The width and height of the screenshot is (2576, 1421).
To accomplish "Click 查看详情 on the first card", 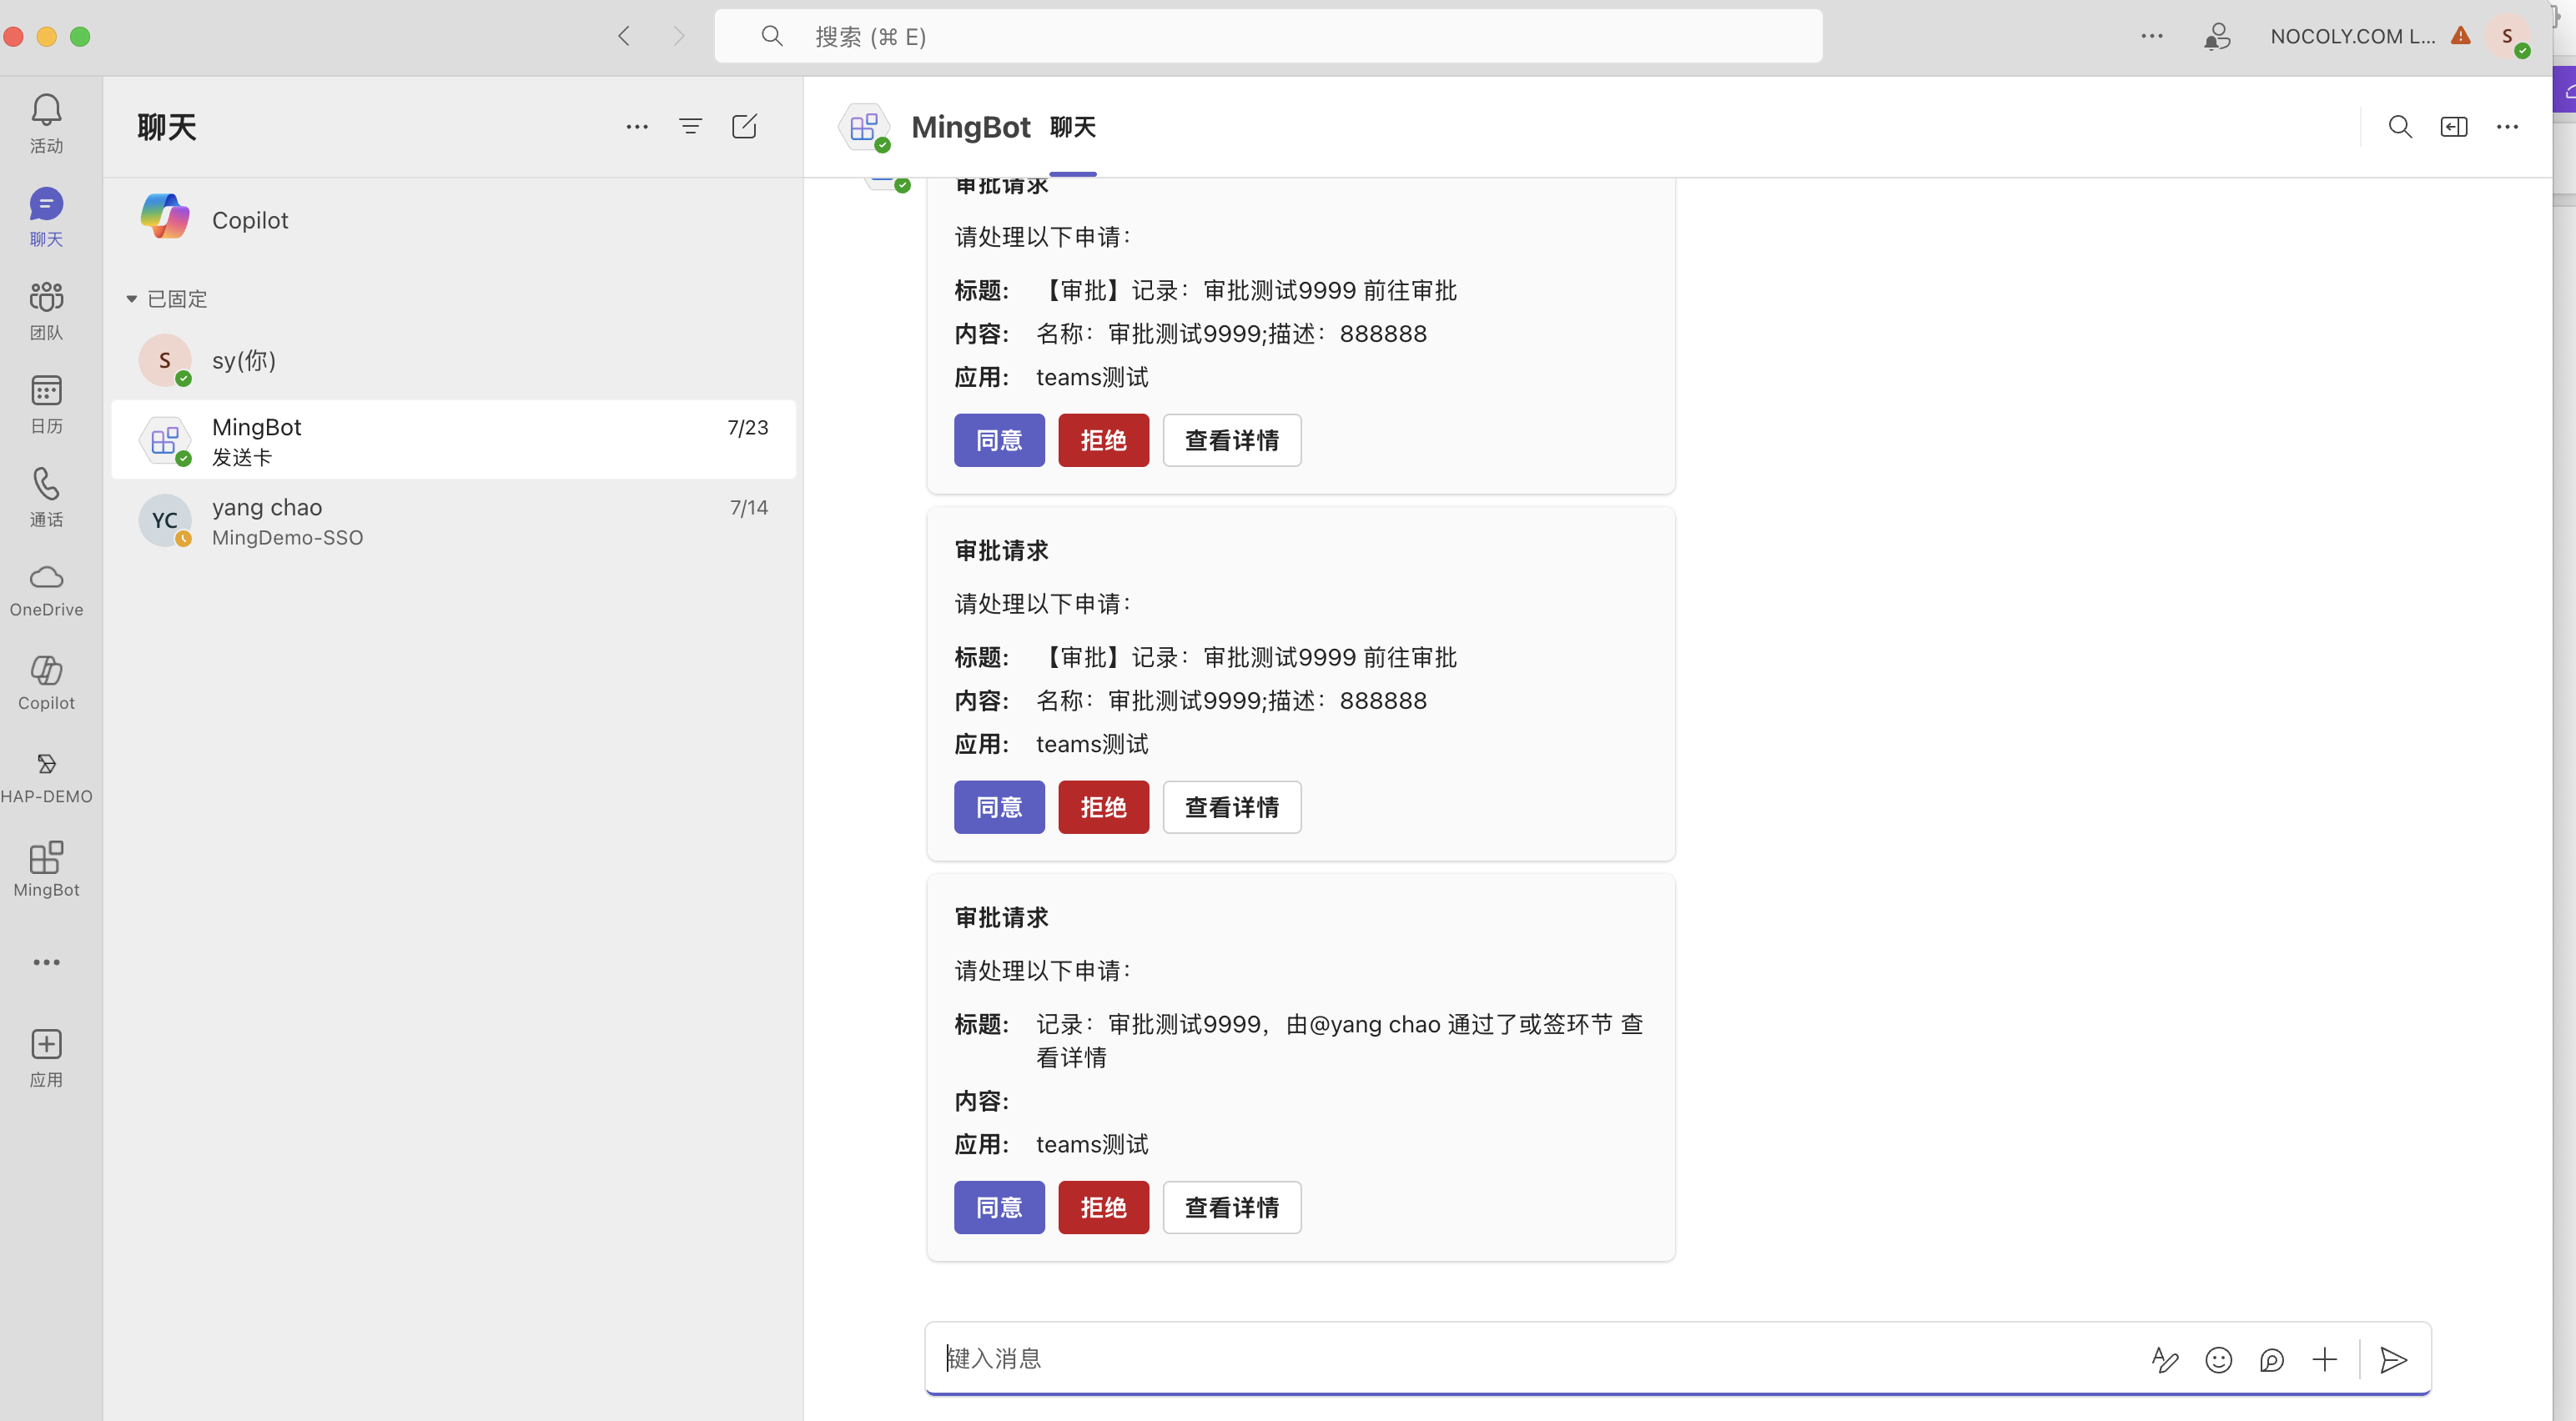I will [x=1231, y=440].
